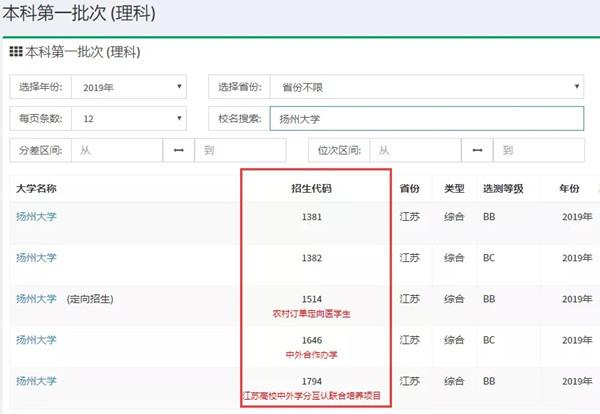
Task: Open 扬州大学 link in row 1646
Action: 36,340
